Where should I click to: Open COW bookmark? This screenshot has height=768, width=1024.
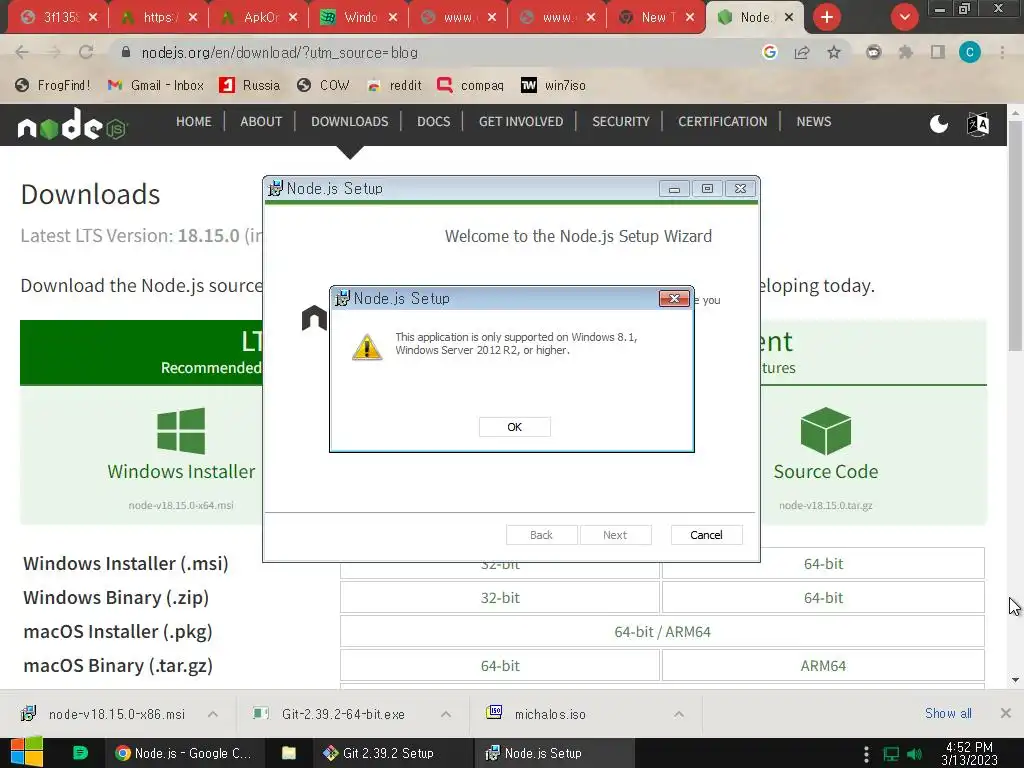click(323, 85)
